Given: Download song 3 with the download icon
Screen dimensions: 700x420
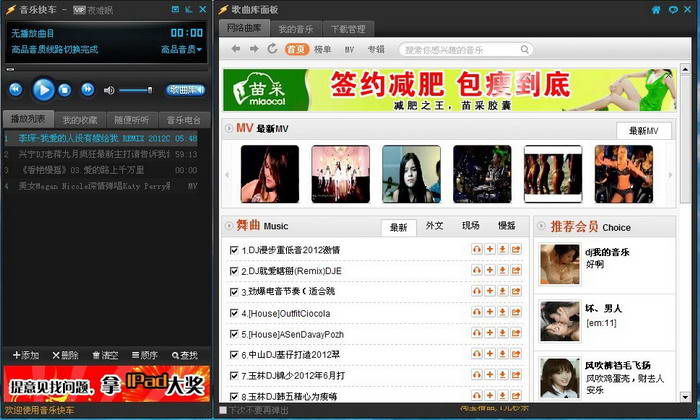Looking at the screenshot, I should (503, 291).
